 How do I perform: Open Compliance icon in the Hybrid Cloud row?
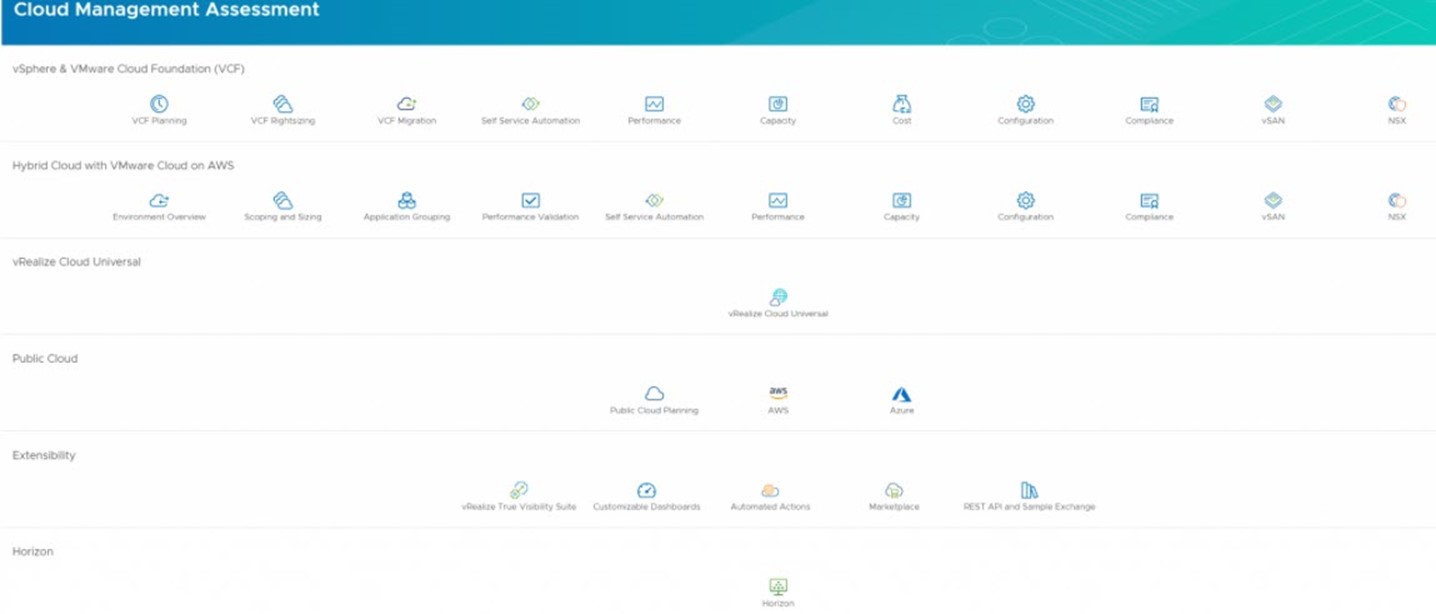[x=1149, y=201]
